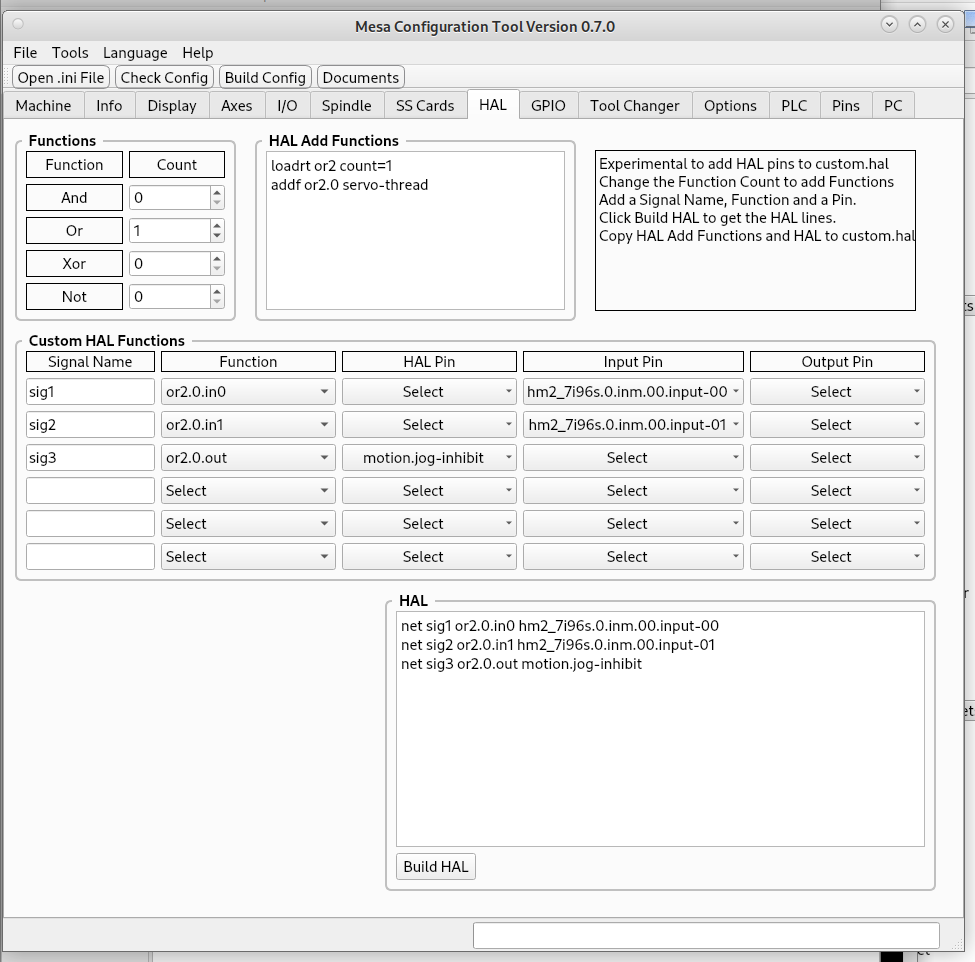975x962 pixels.
Task: Switch to the Display tab
Action: pyautogui.click(x=172, y=106)
